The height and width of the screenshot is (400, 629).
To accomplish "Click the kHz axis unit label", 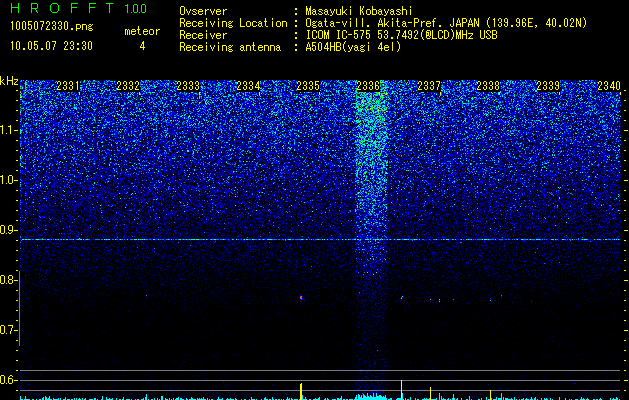I will click(x=9, y=81).
